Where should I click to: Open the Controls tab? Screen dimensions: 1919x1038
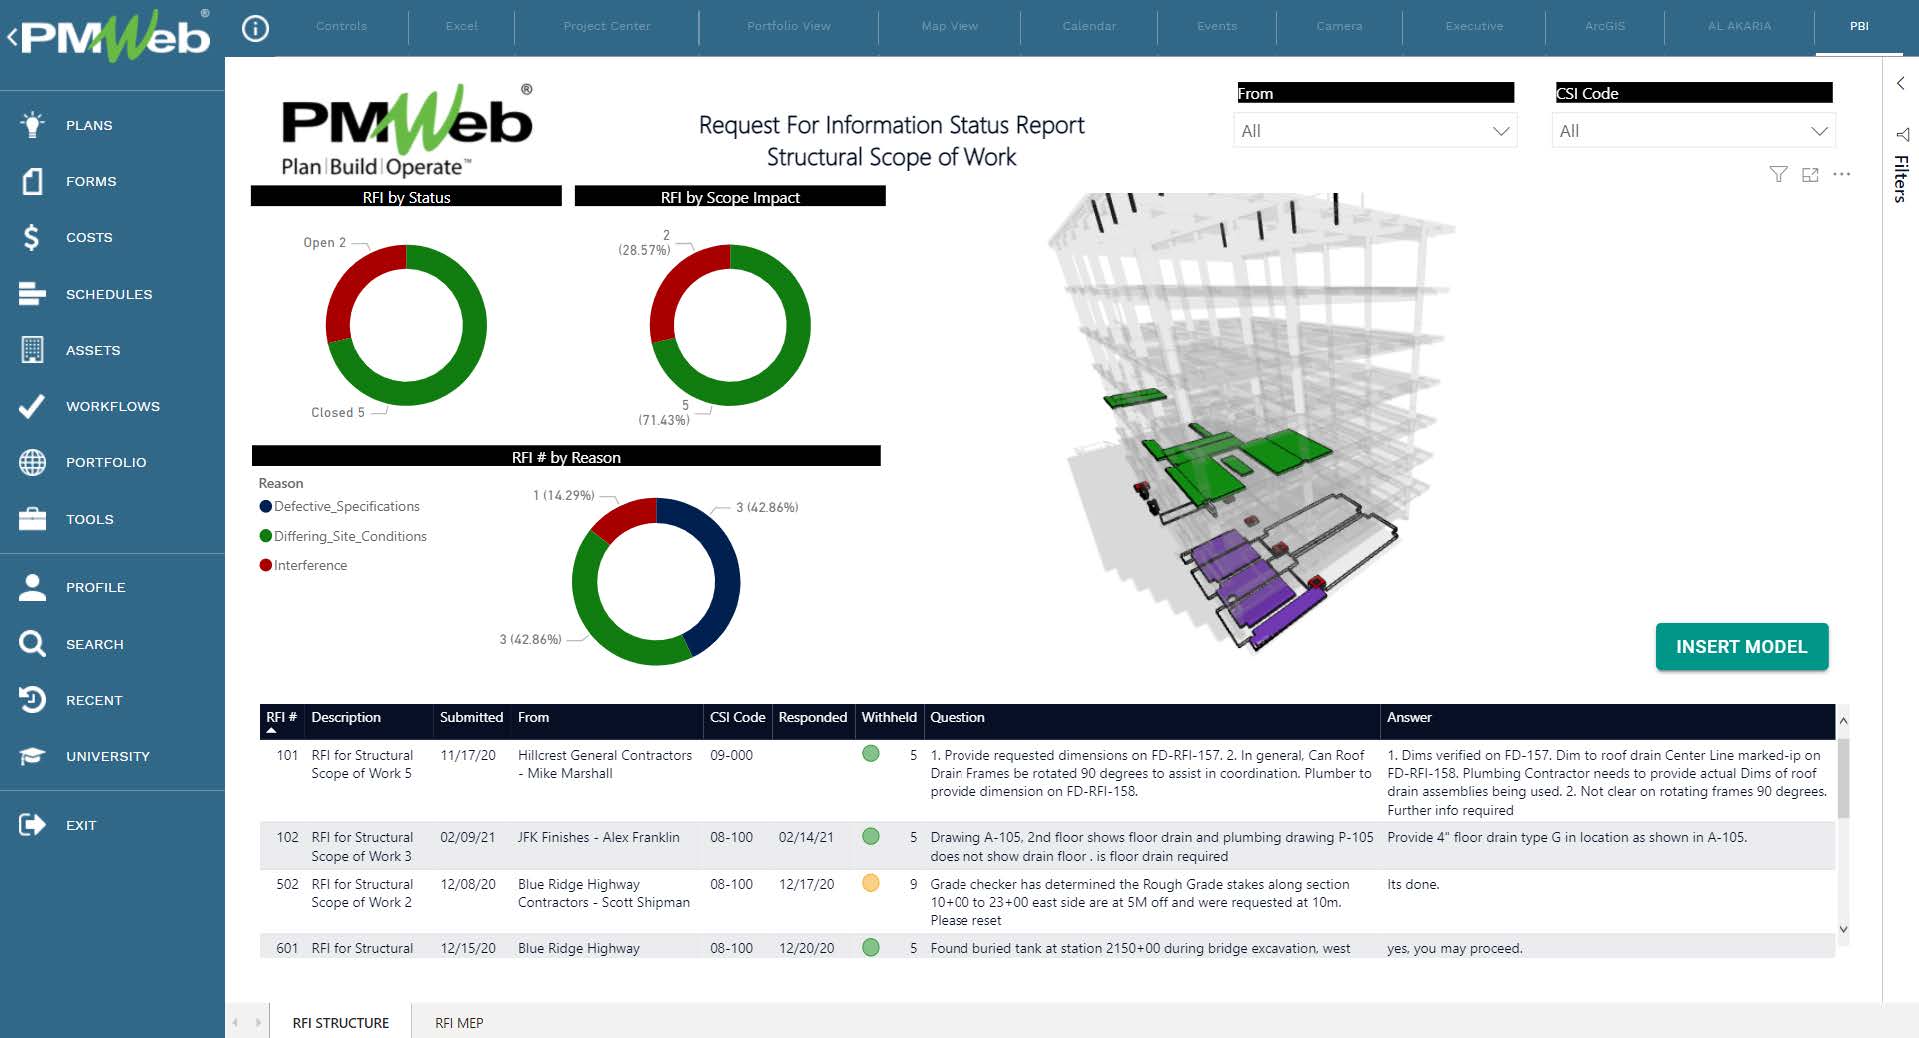coord(341,26)
